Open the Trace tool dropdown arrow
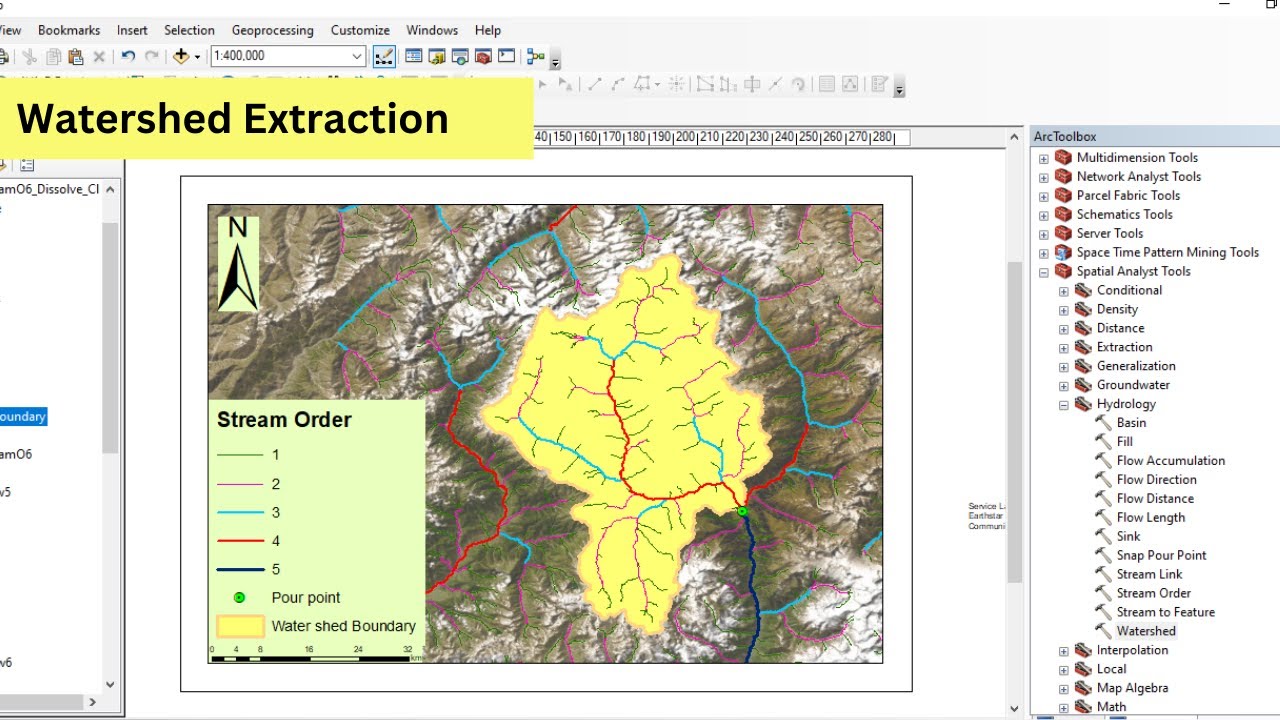1280x720 pixels. 656,85
